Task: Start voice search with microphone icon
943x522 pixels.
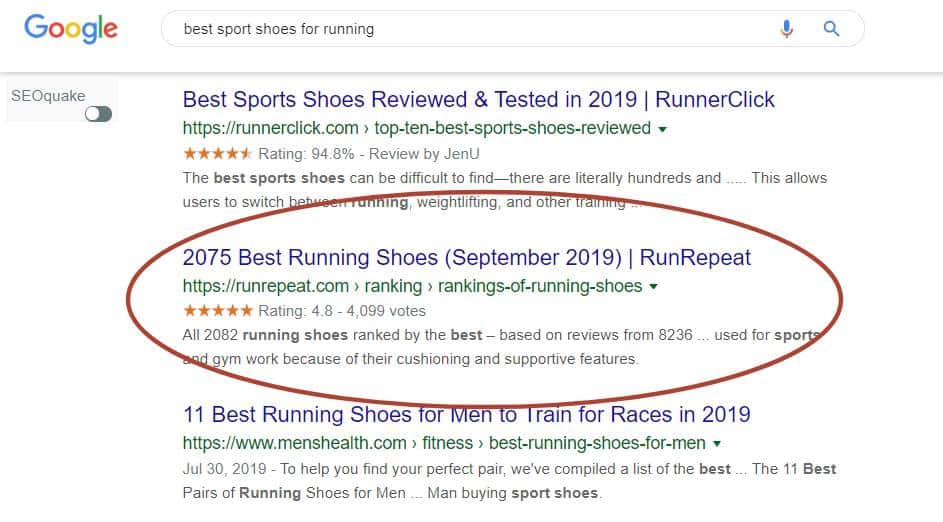Action: point(786,28)
